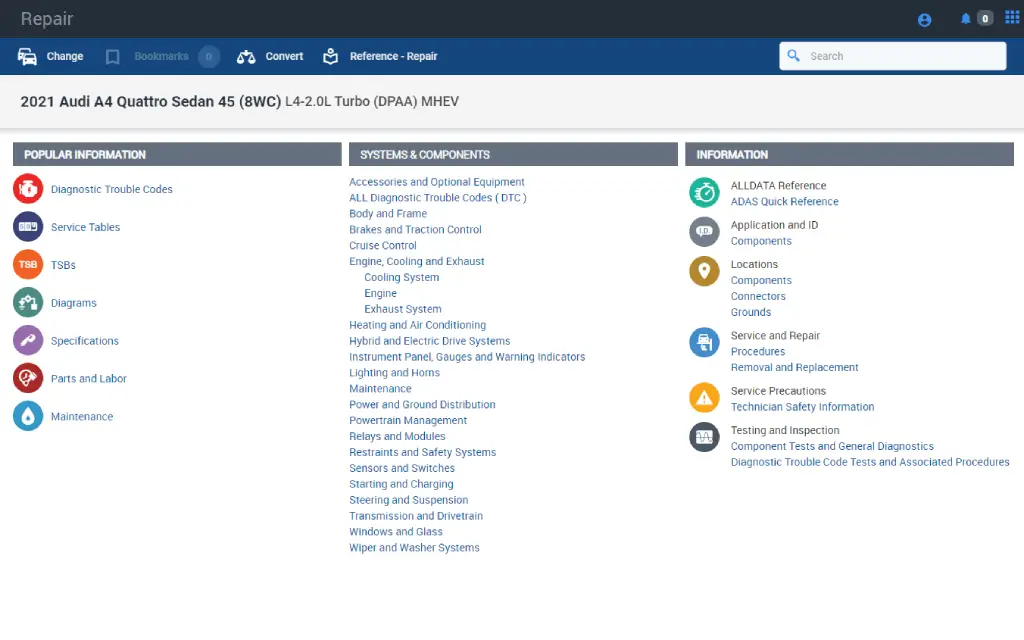Viewport: 1024px width, 640px height.
Task: Open the Diagnostic Trouble Codes red engine icon
Action: click(x=28, y=189)
